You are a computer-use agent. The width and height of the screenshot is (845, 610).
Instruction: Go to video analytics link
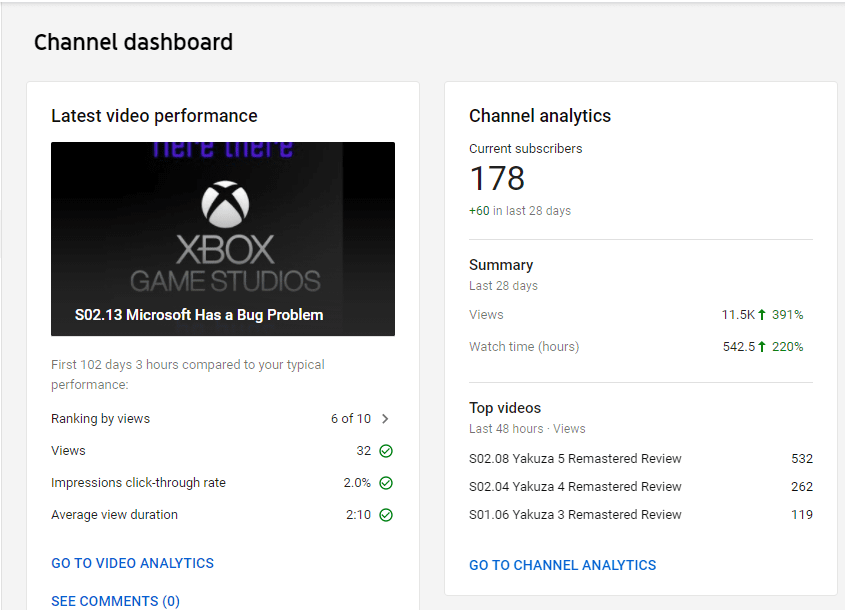point(132,563)
